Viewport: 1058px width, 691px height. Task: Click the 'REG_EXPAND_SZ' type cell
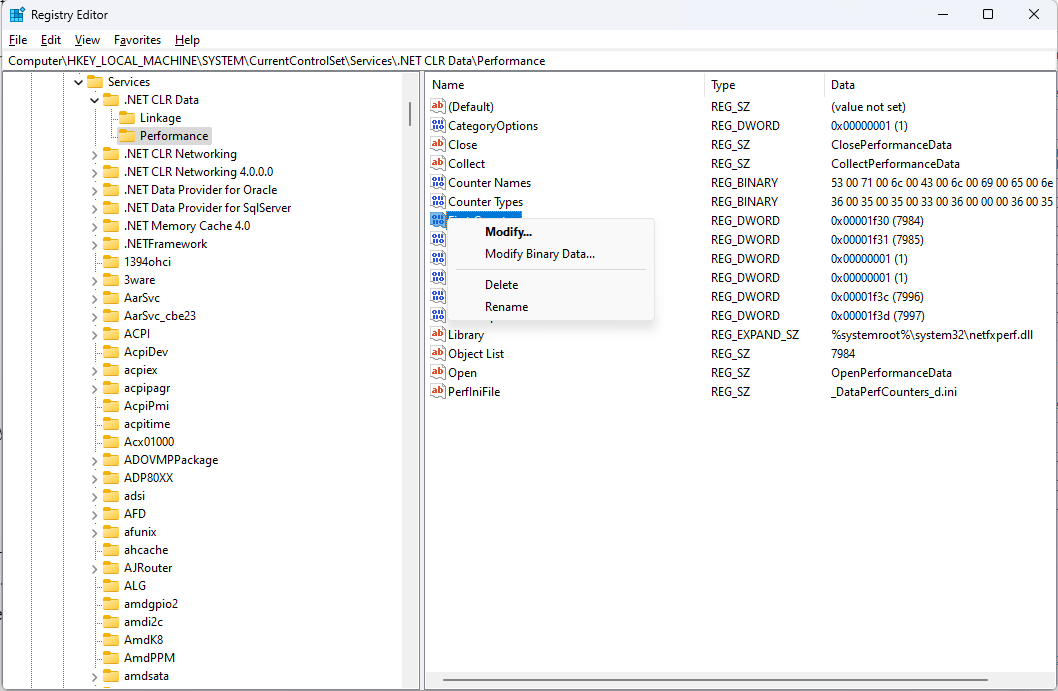754,335
